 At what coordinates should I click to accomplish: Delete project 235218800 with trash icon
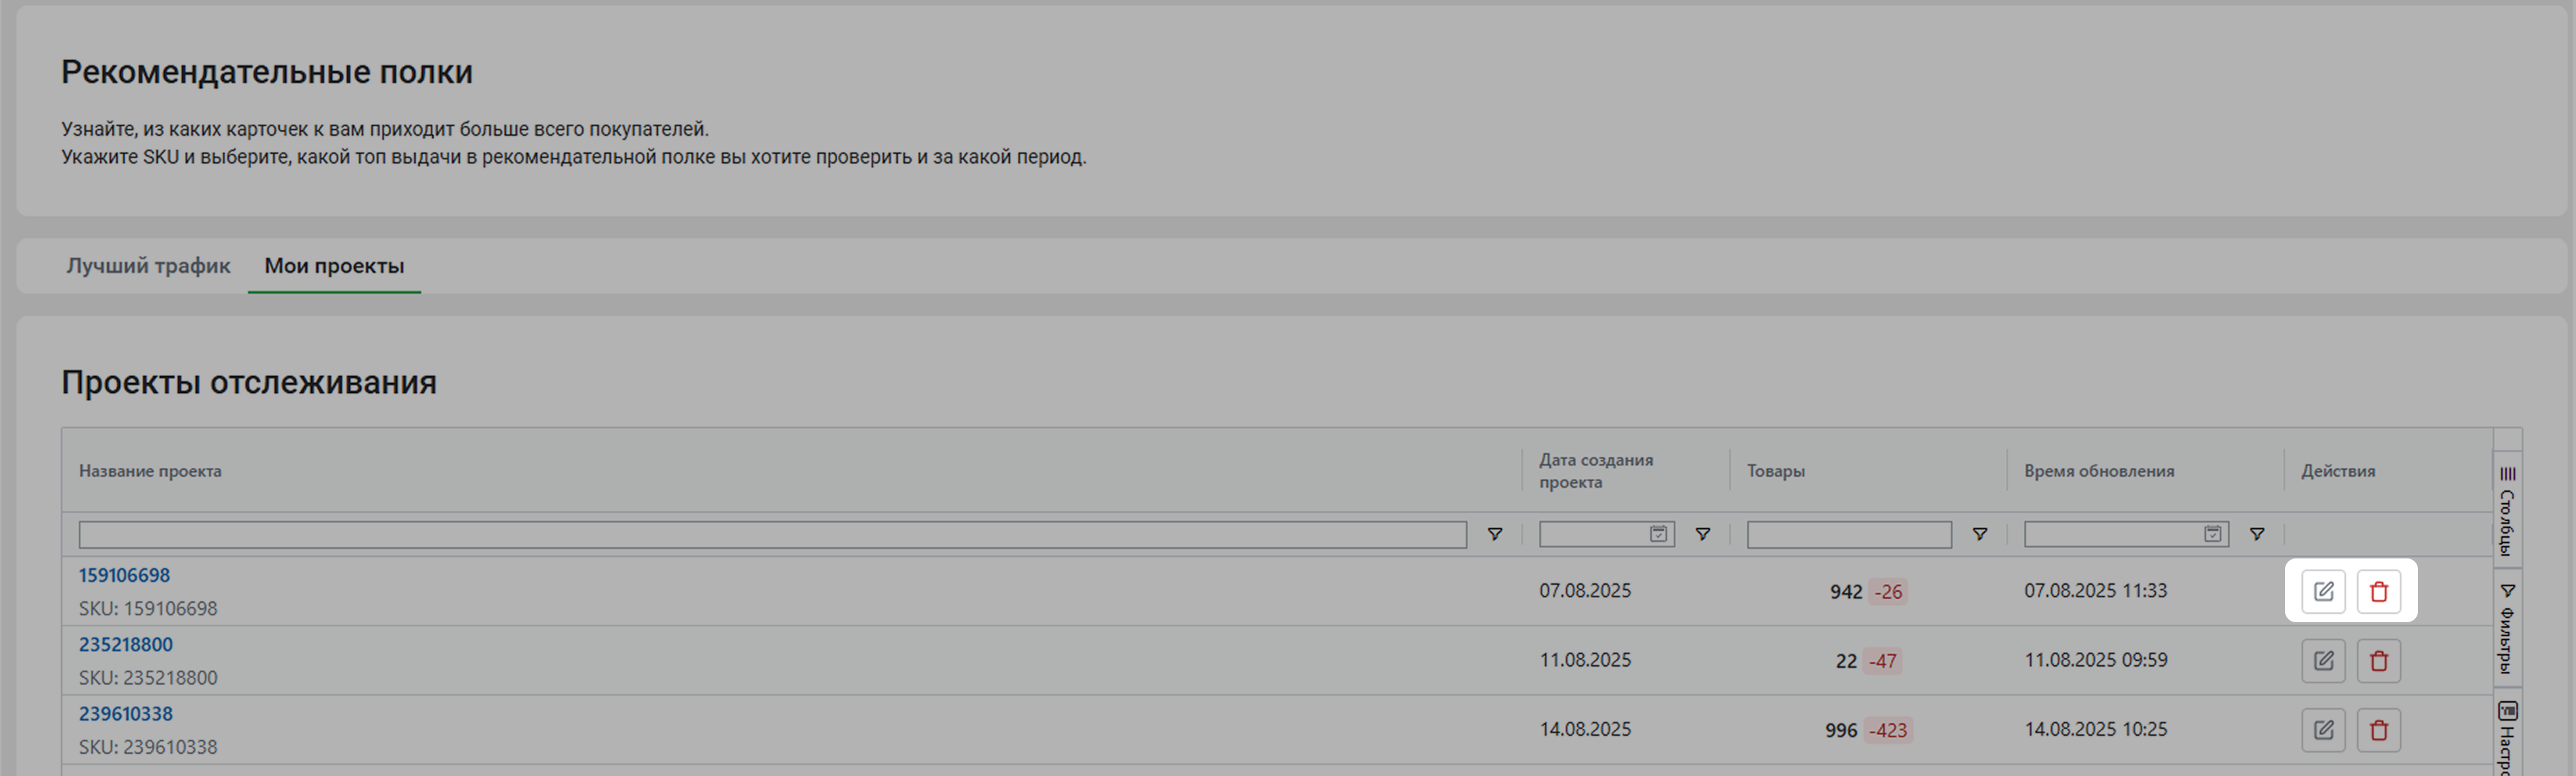[x=2378, y=661]
